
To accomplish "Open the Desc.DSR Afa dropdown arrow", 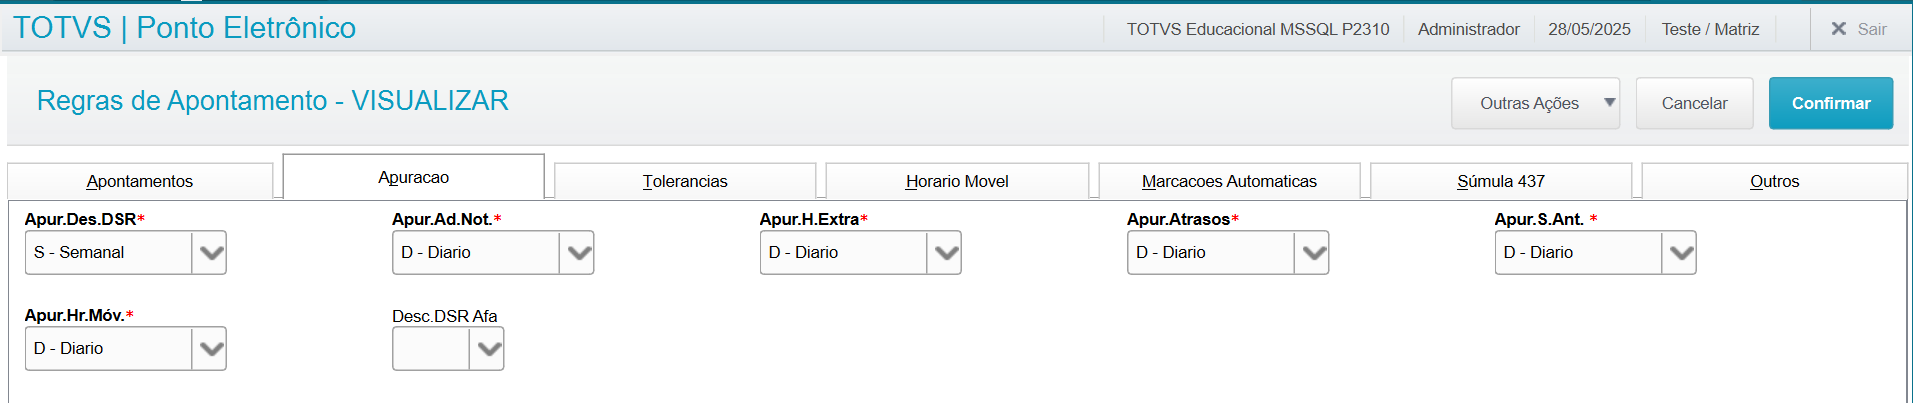I will (x=488, y=349).
